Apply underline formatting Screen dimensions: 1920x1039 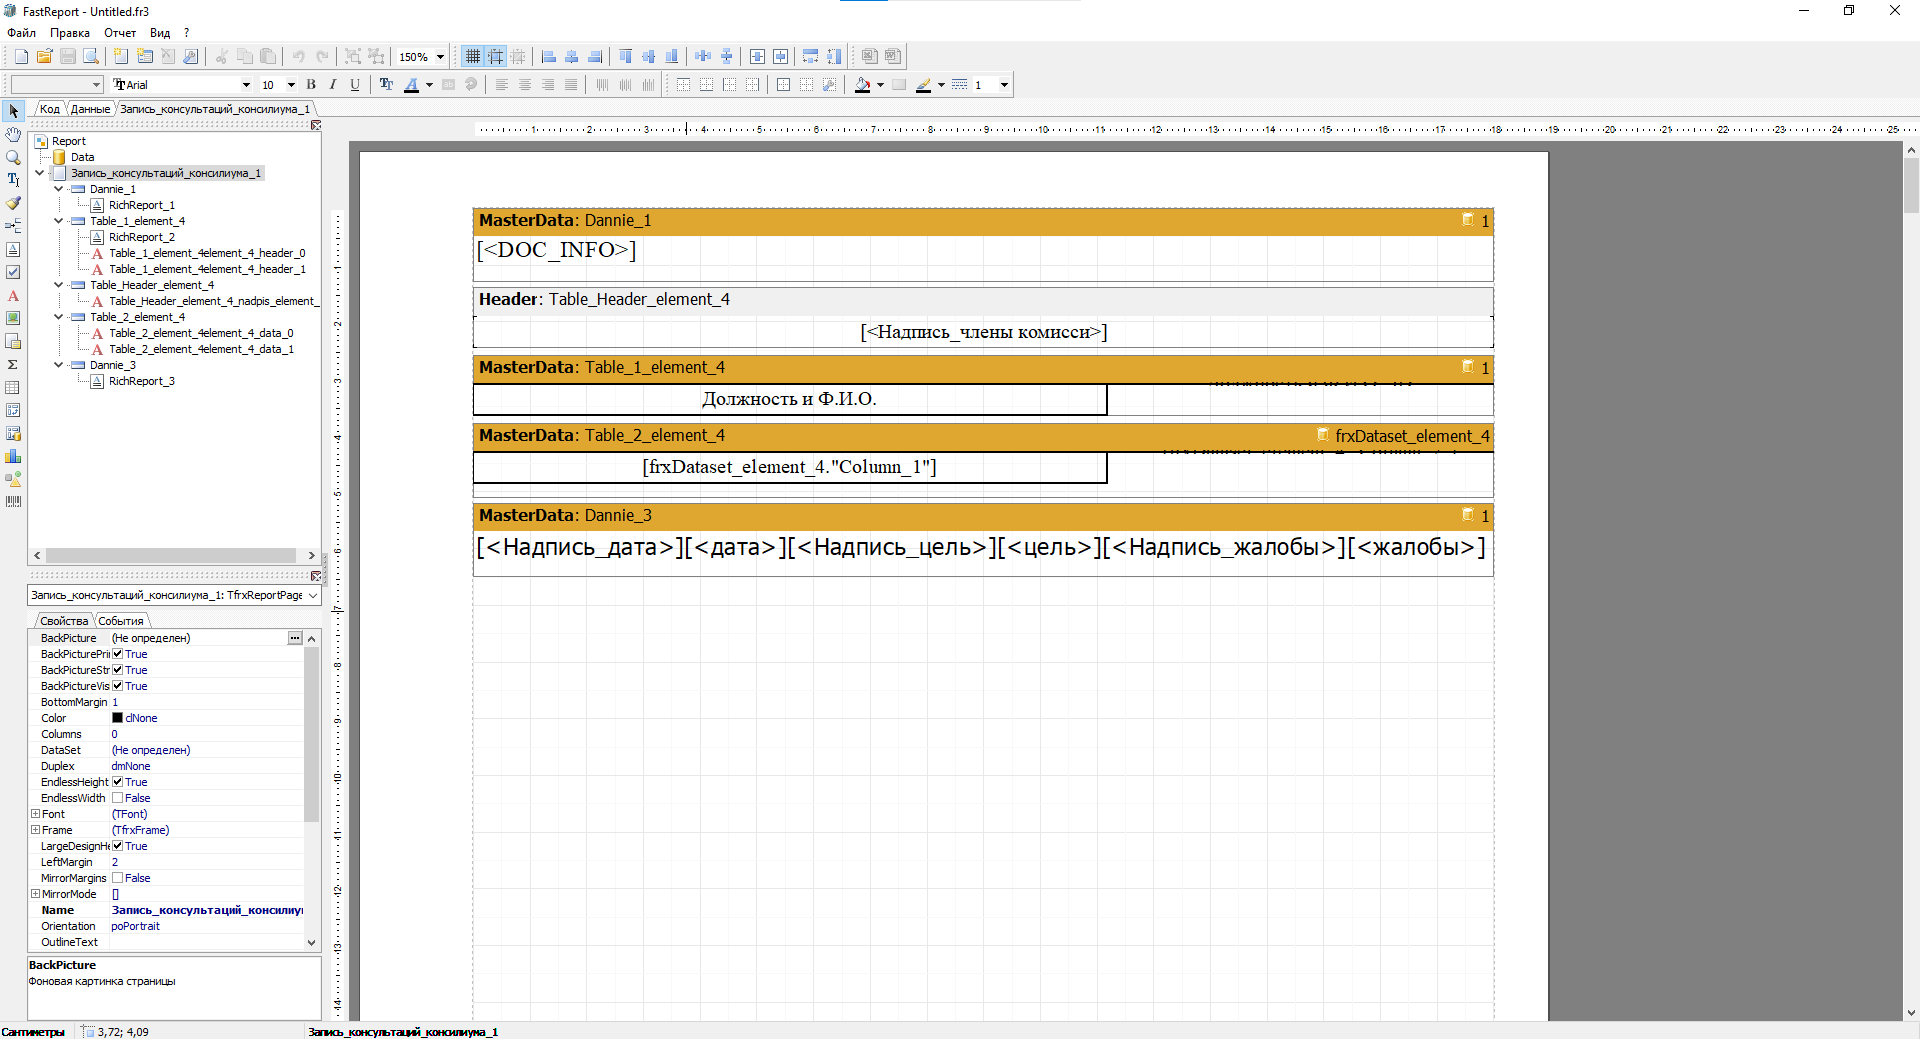355,85
